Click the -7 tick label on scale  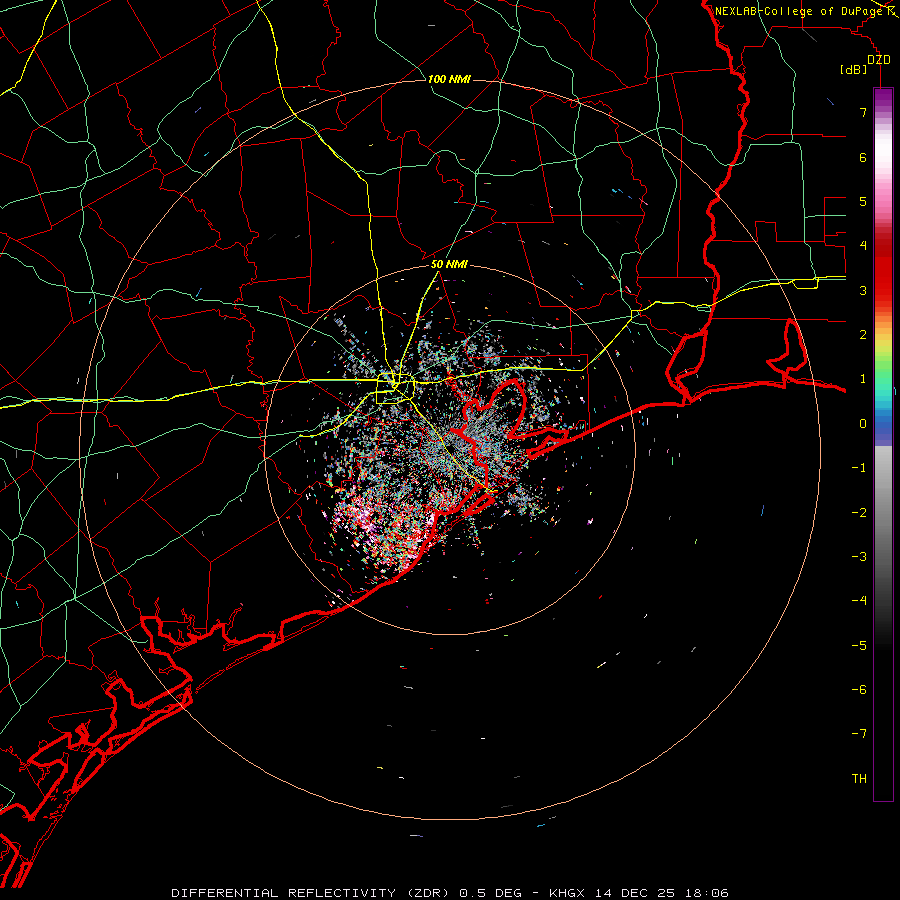point(859,734)
